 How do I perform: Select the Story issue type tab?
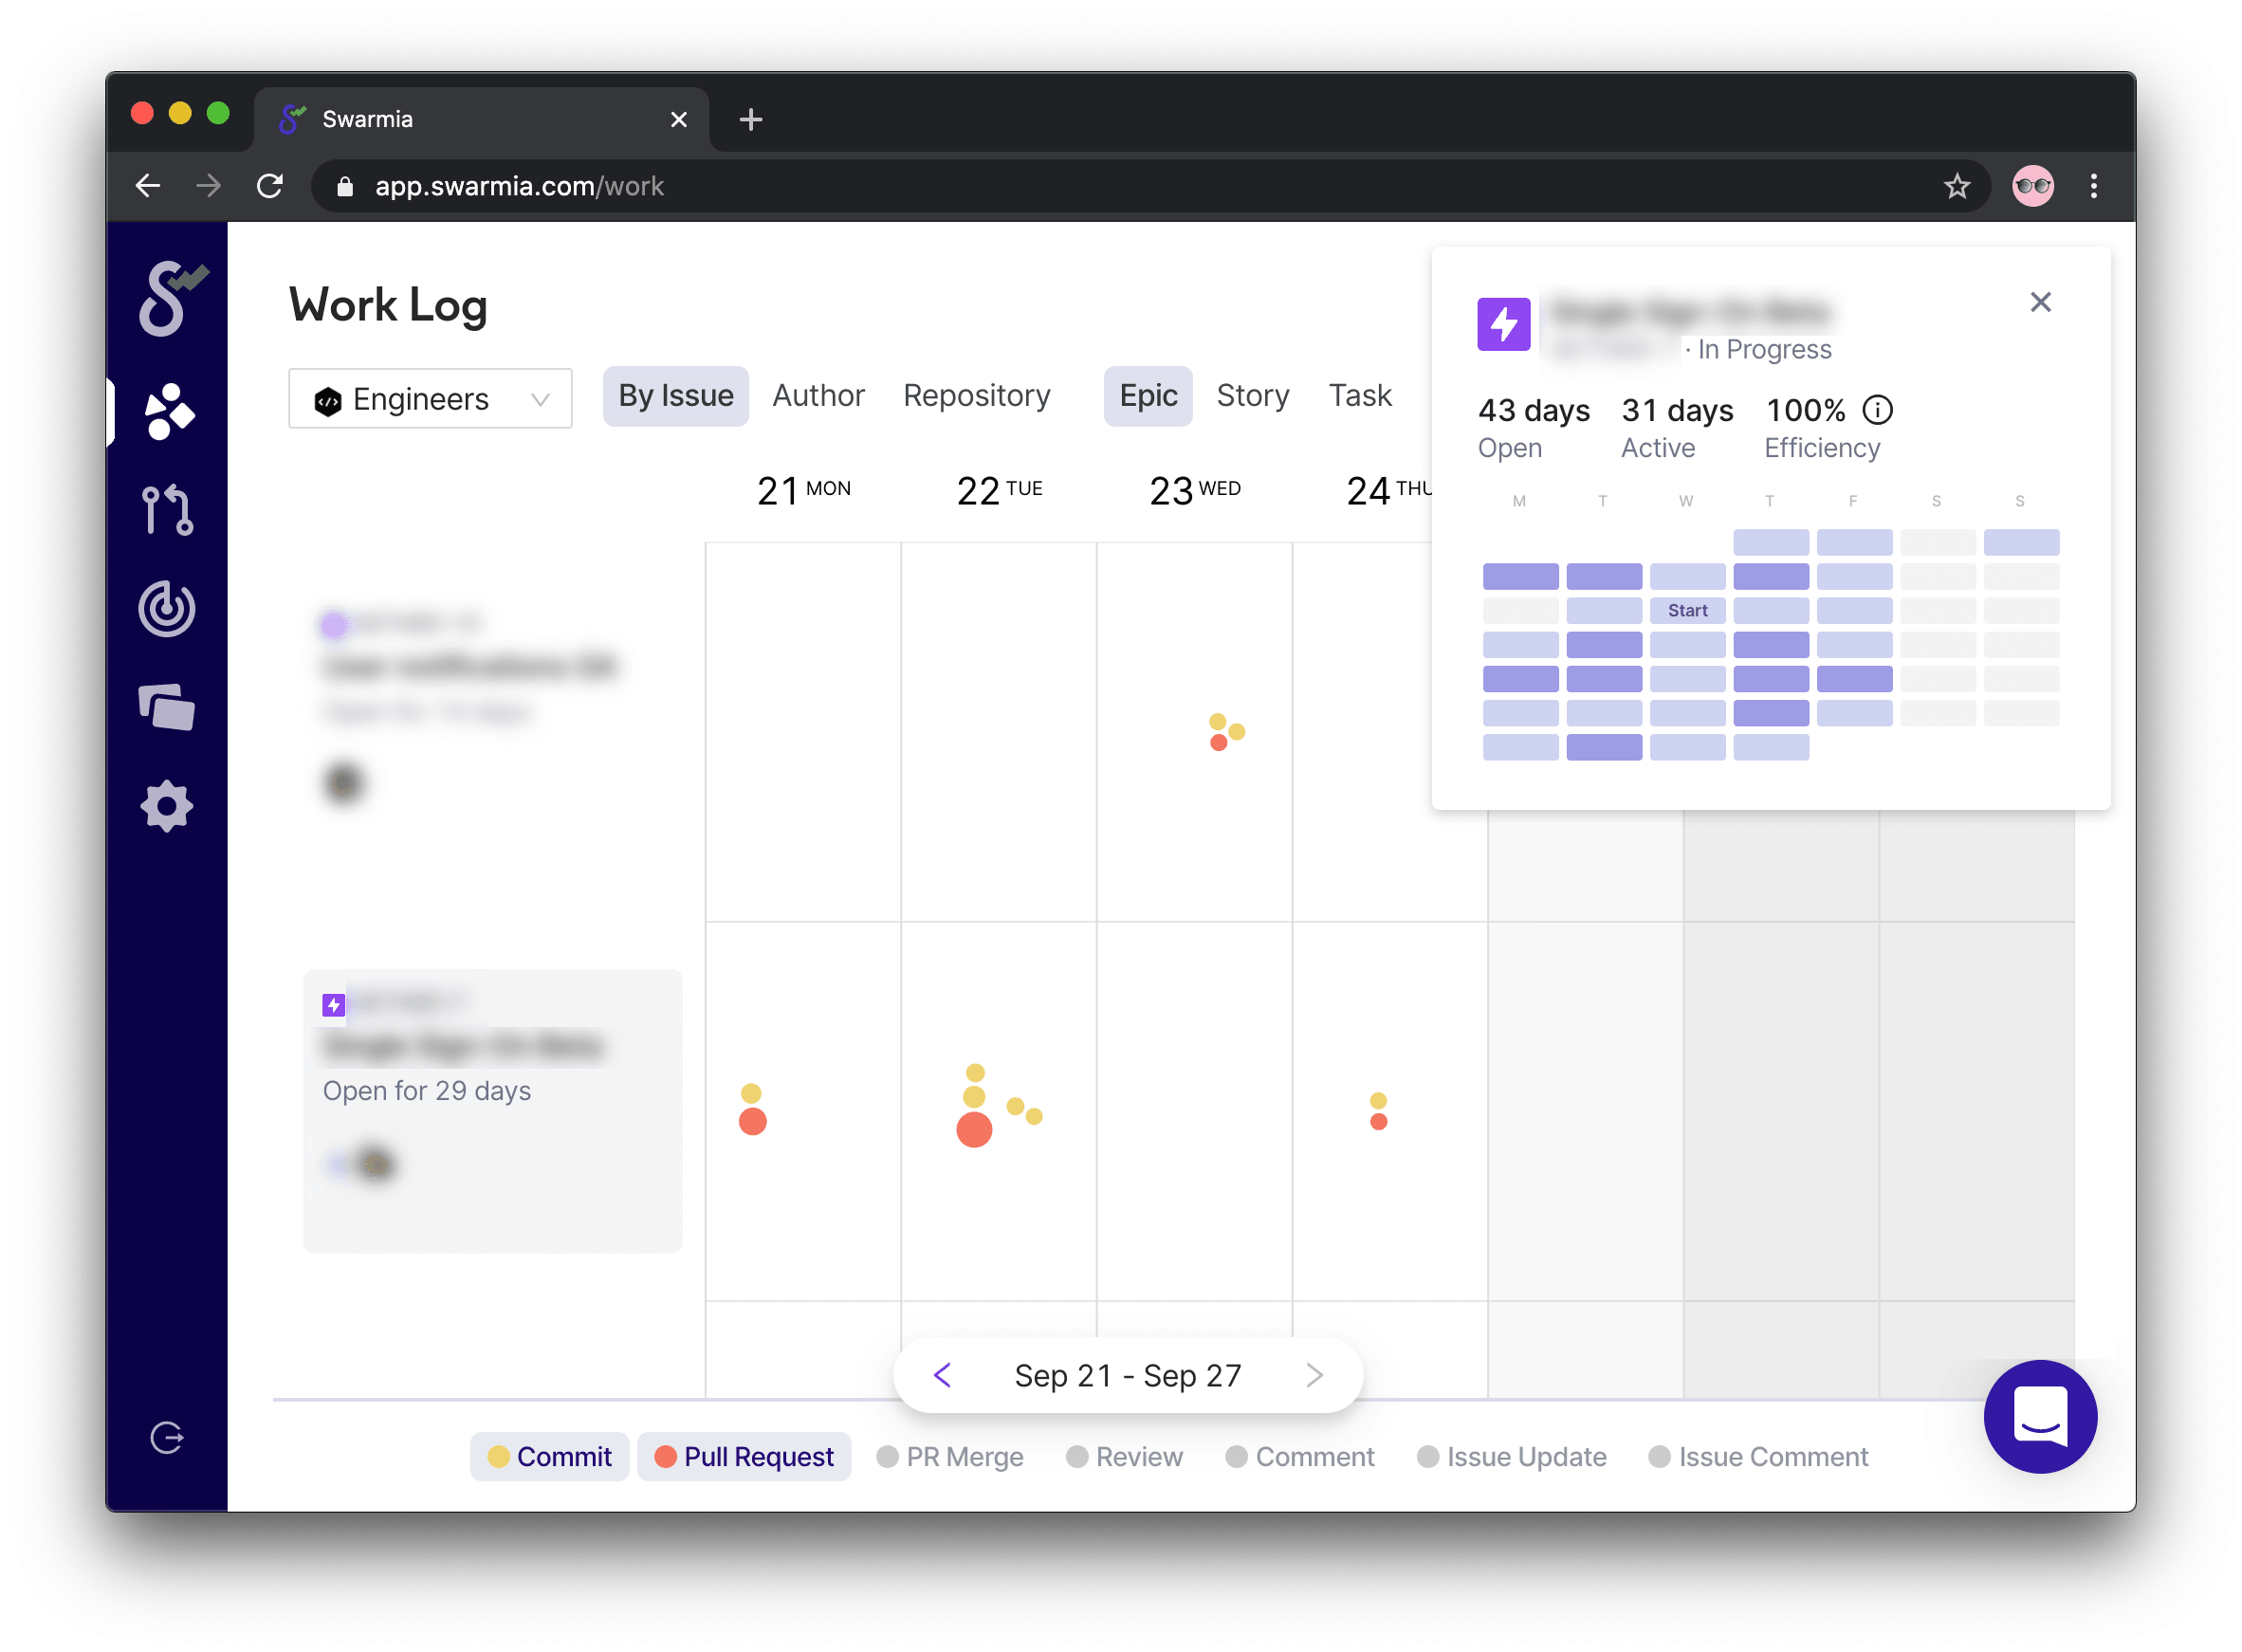pyautogui.click(x=1252, y=396)
